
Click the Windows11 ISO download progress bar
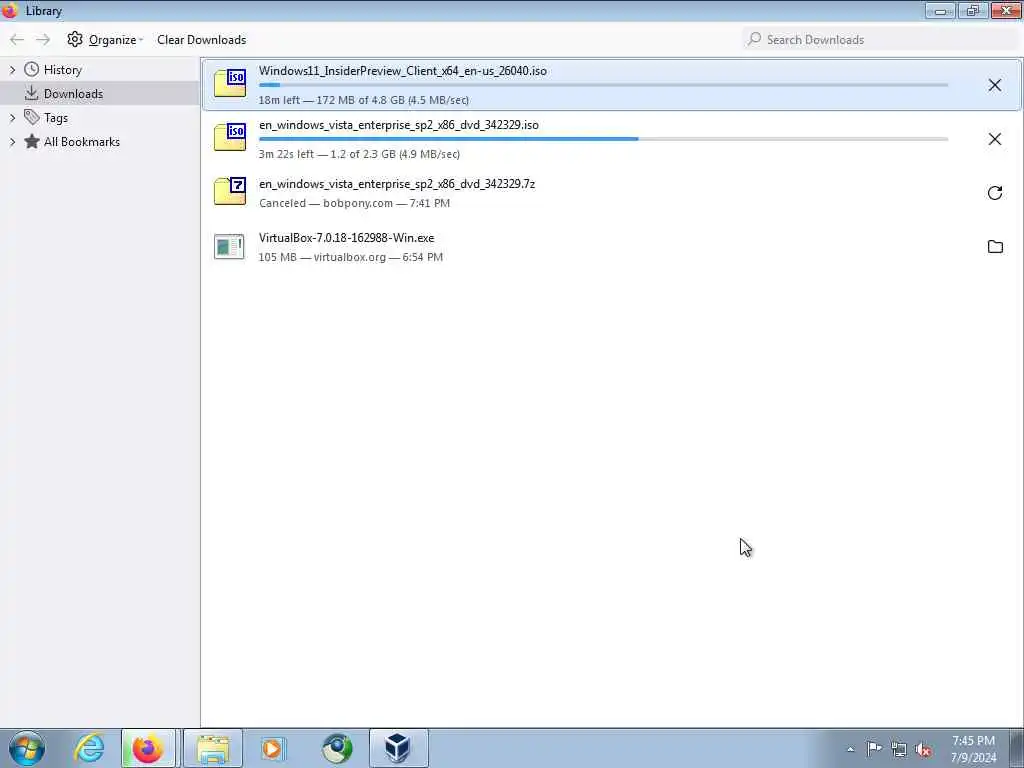[x=603, y=85]
